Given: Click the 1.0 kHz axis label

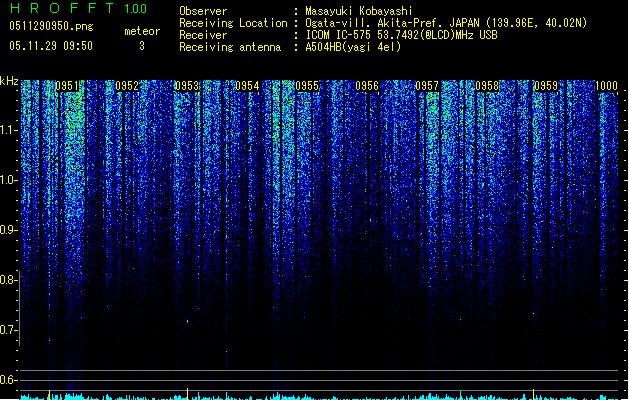Looking at the screenshot, I should click(x=8, y=180).
